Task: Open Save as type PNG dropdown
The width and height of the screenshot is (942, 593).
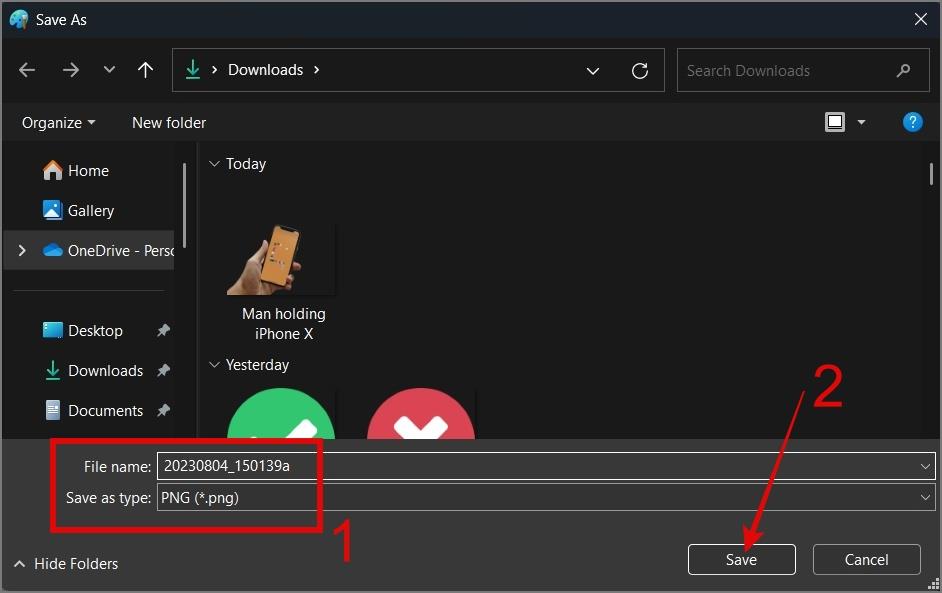Action: point(545,497)
